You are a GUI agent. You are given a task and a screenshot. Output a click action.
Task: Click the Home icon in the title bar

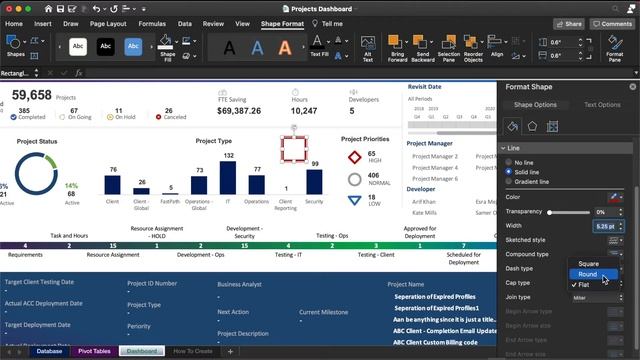coord(49,9)
